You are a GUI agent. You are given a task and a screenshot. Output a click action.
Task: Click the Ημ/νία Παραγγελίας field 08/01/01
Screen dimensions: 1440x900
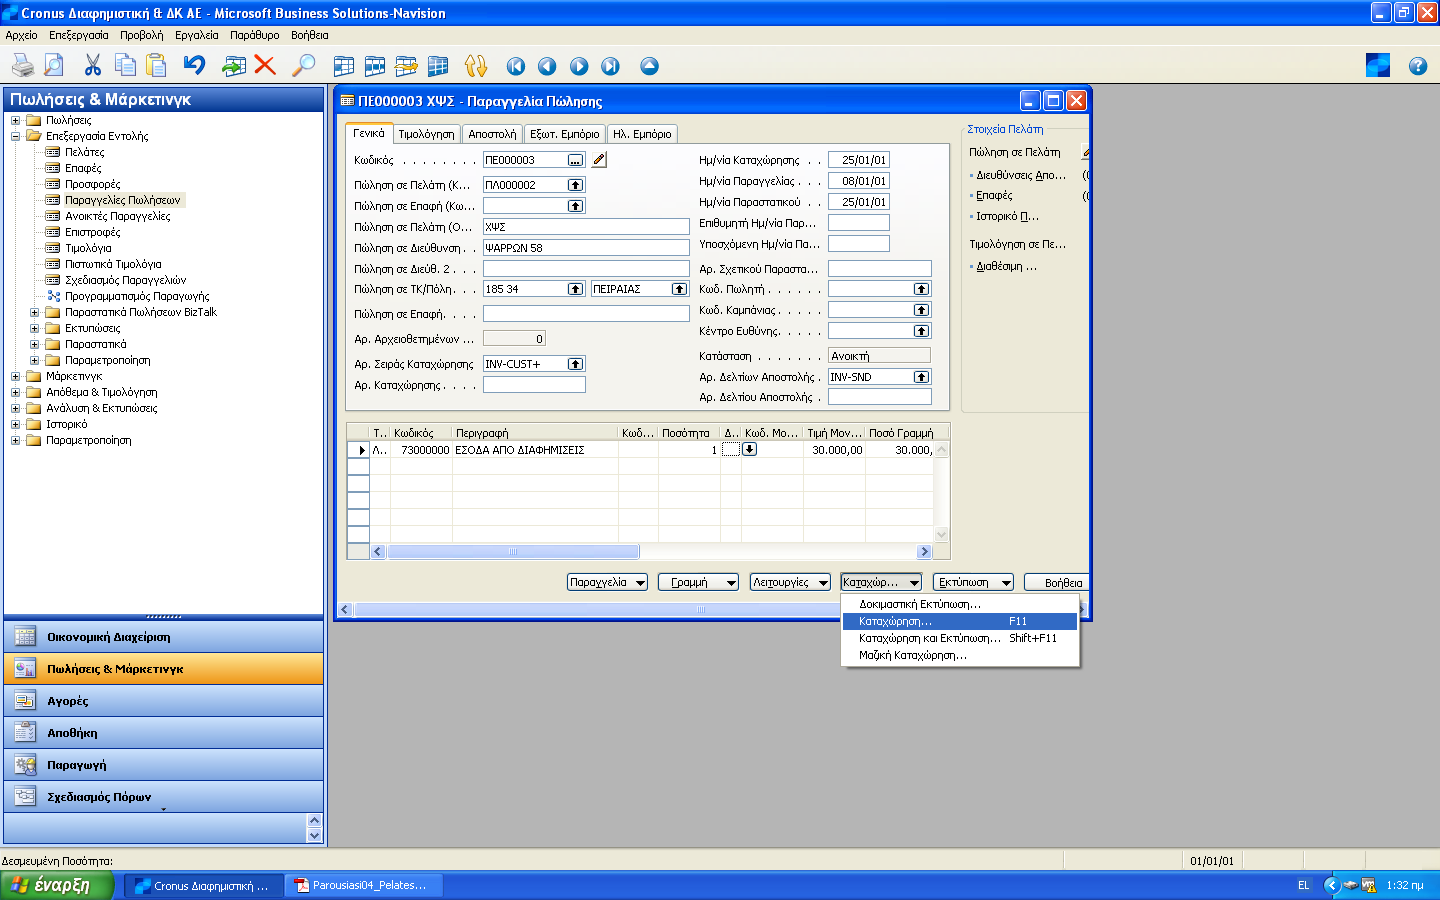click(858, 181)
